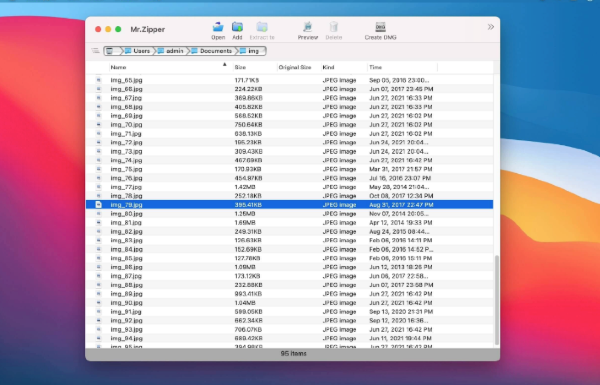Click the 750.64KB size cell
This screenshot has height=385, width=600.
coord(248,125)
